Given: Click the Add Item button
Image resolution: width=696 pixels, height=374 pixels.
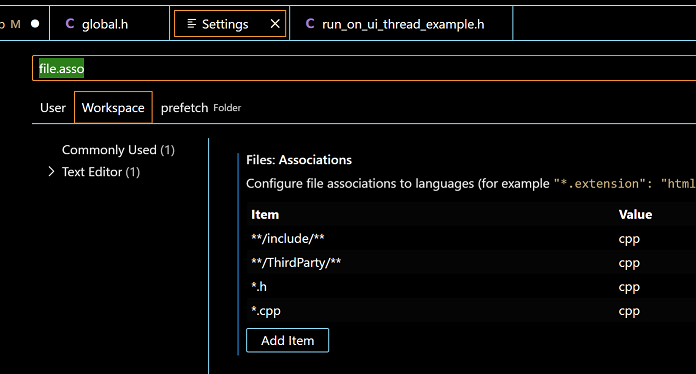Looking at the screenshot, I should coord(288,340).
